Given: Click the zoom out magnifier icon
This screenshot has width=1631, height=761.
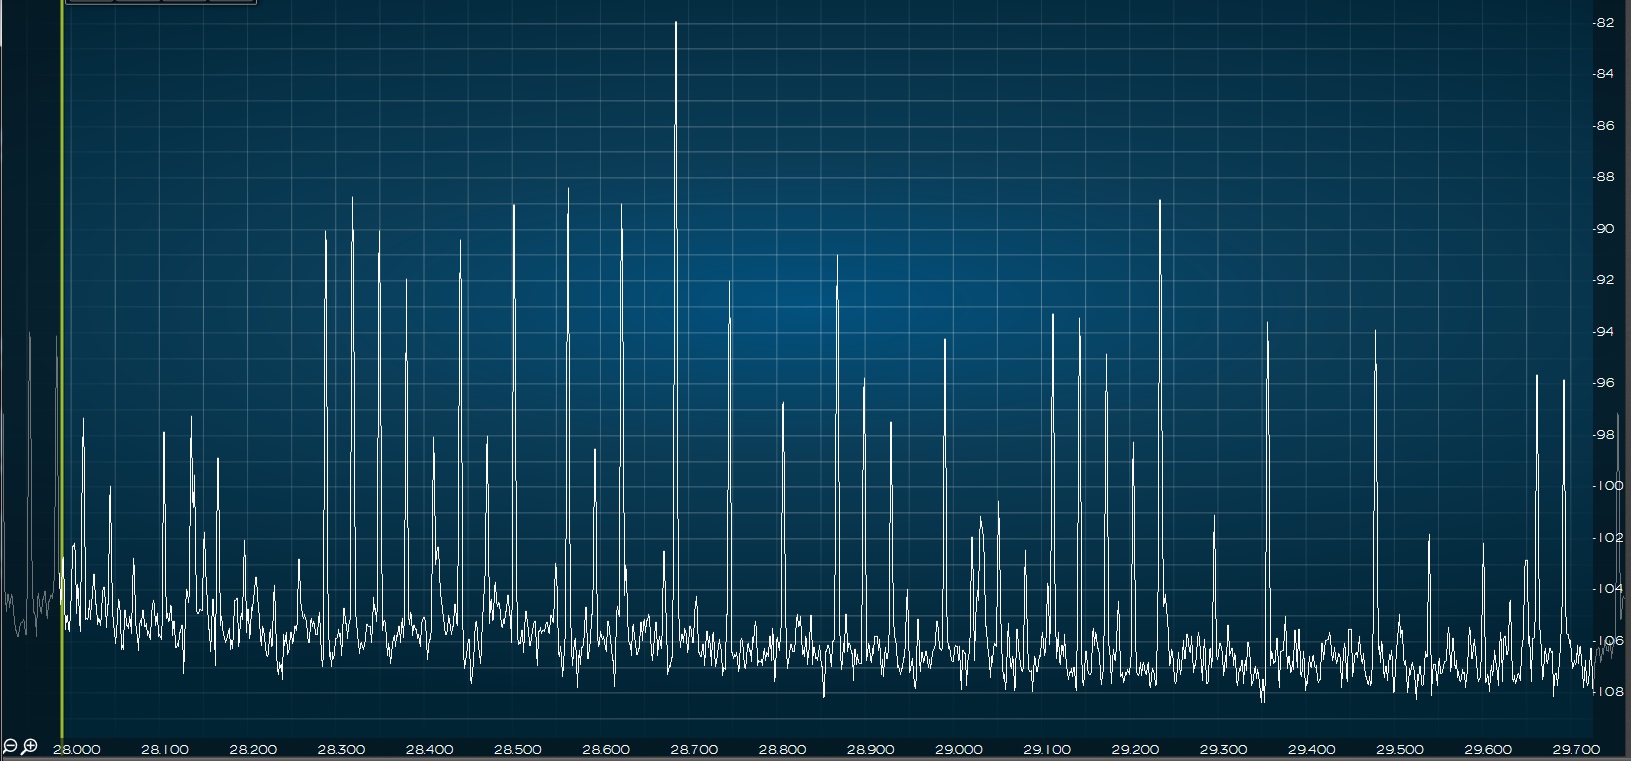Looking at the screenshot, I should (x=10, y=746).
